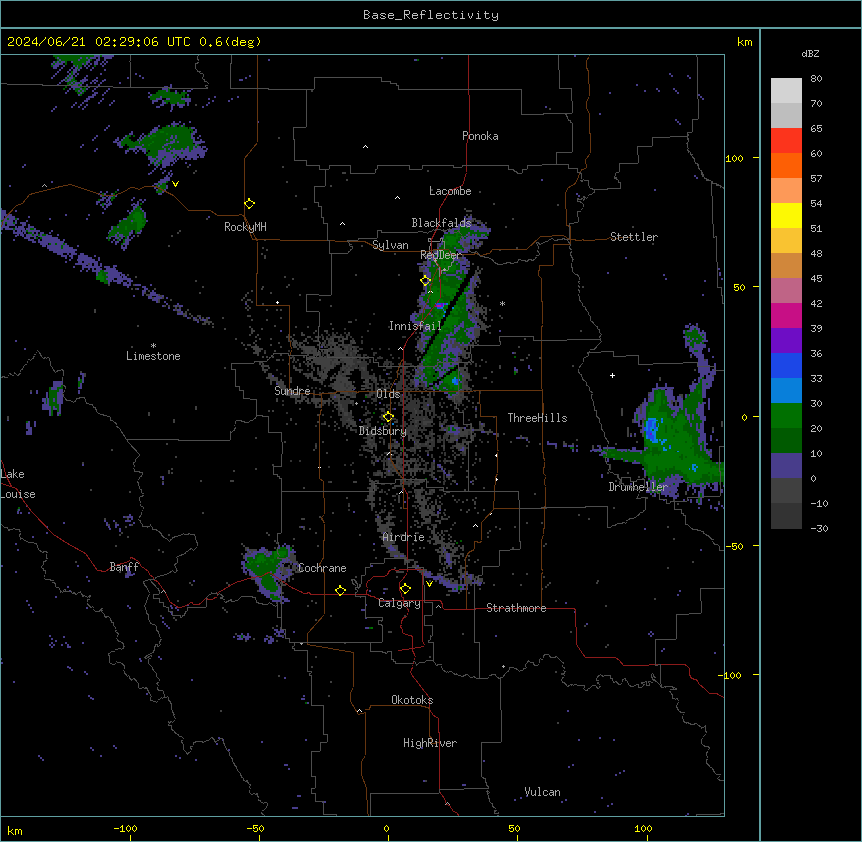Click the dBZ legend heading

coord(810,53)
